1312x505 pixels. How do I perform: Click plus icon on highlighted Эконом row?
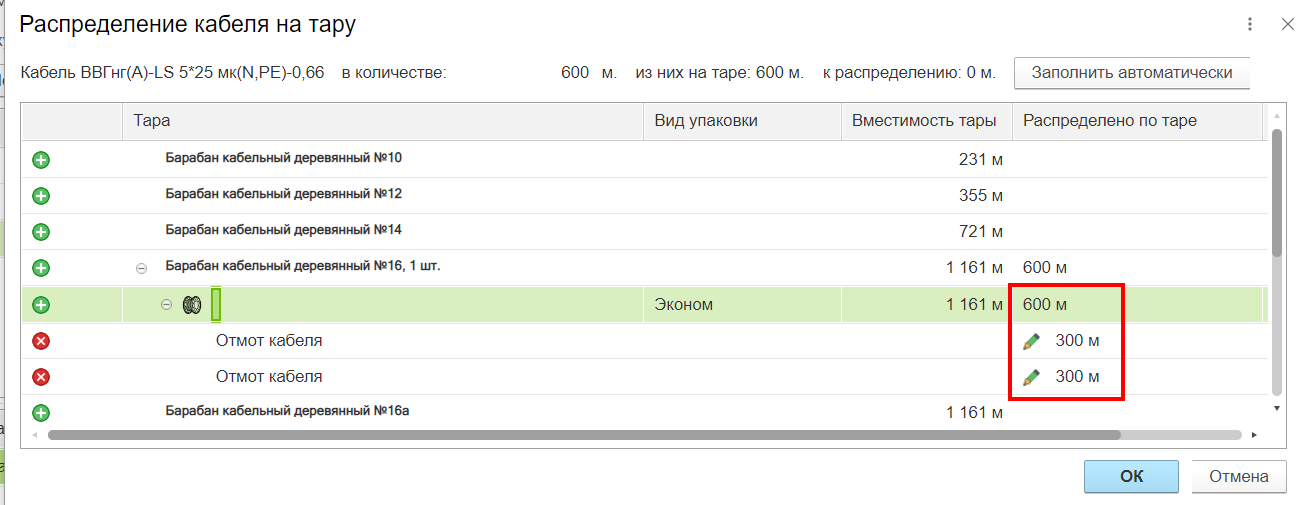[x=41, y=305]
